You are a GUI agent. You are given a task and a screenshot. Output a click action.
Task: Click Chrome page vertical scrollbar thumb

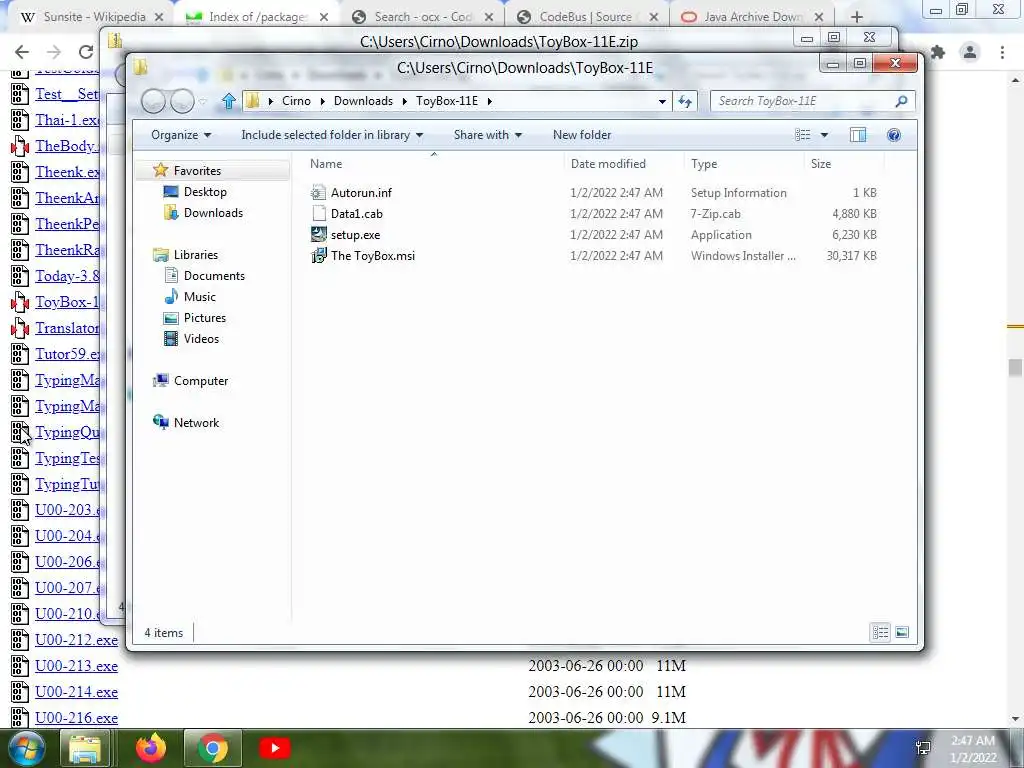tap(1015, 367)
